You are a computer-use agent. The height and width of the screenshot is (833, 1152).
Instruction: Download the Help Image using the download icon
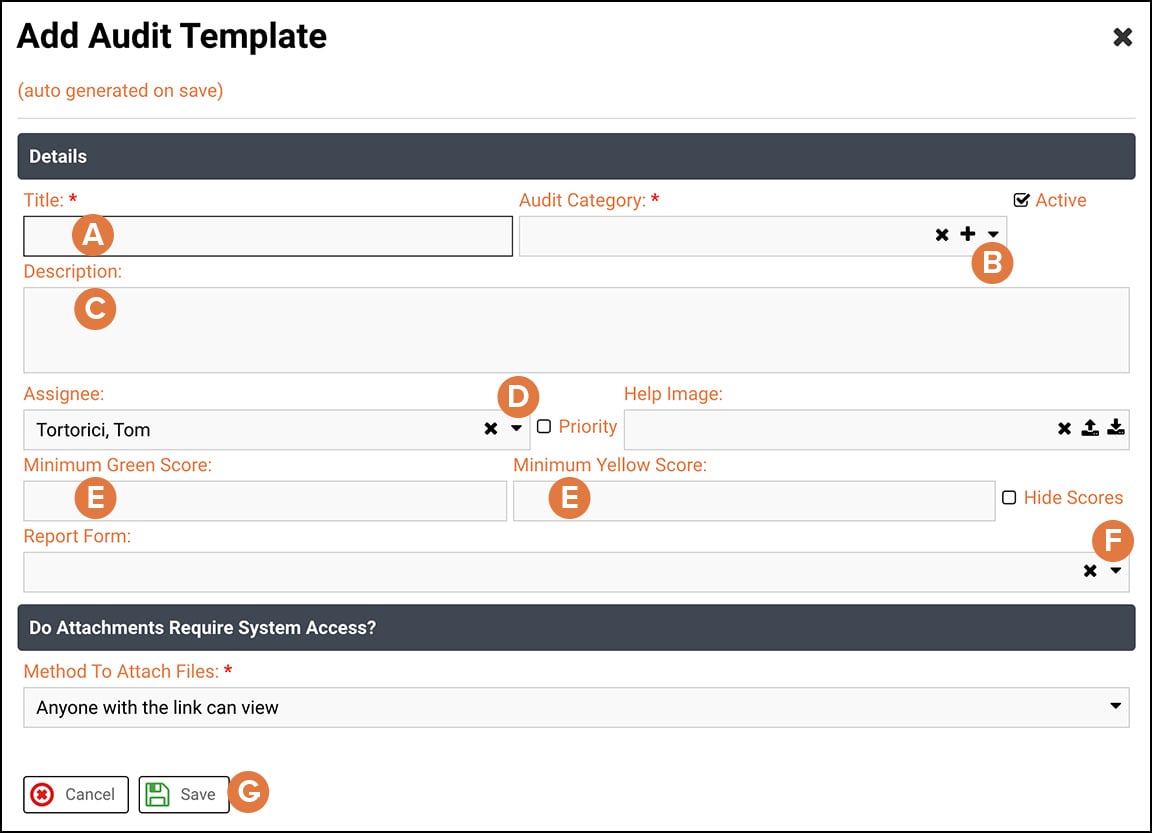tap(1115, 428)
